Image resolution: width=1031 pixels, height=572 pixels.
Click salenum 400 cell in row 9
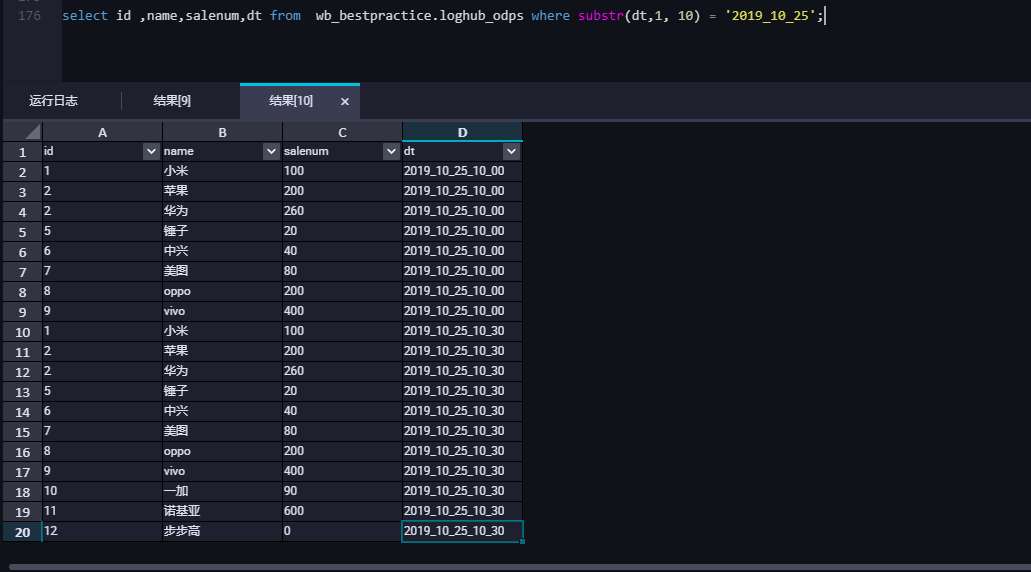(x=342, y=311)
